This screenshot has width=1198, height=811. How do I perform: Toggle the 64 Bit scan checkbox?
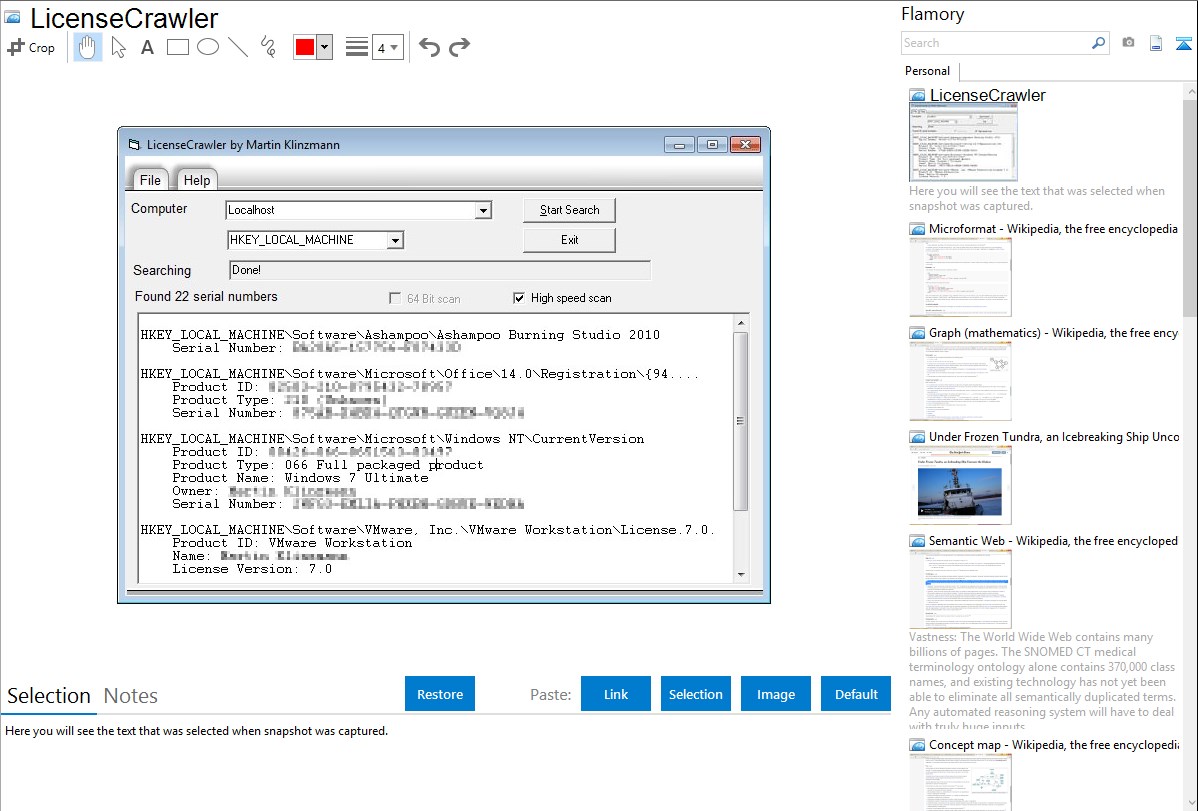coord(395,298)
